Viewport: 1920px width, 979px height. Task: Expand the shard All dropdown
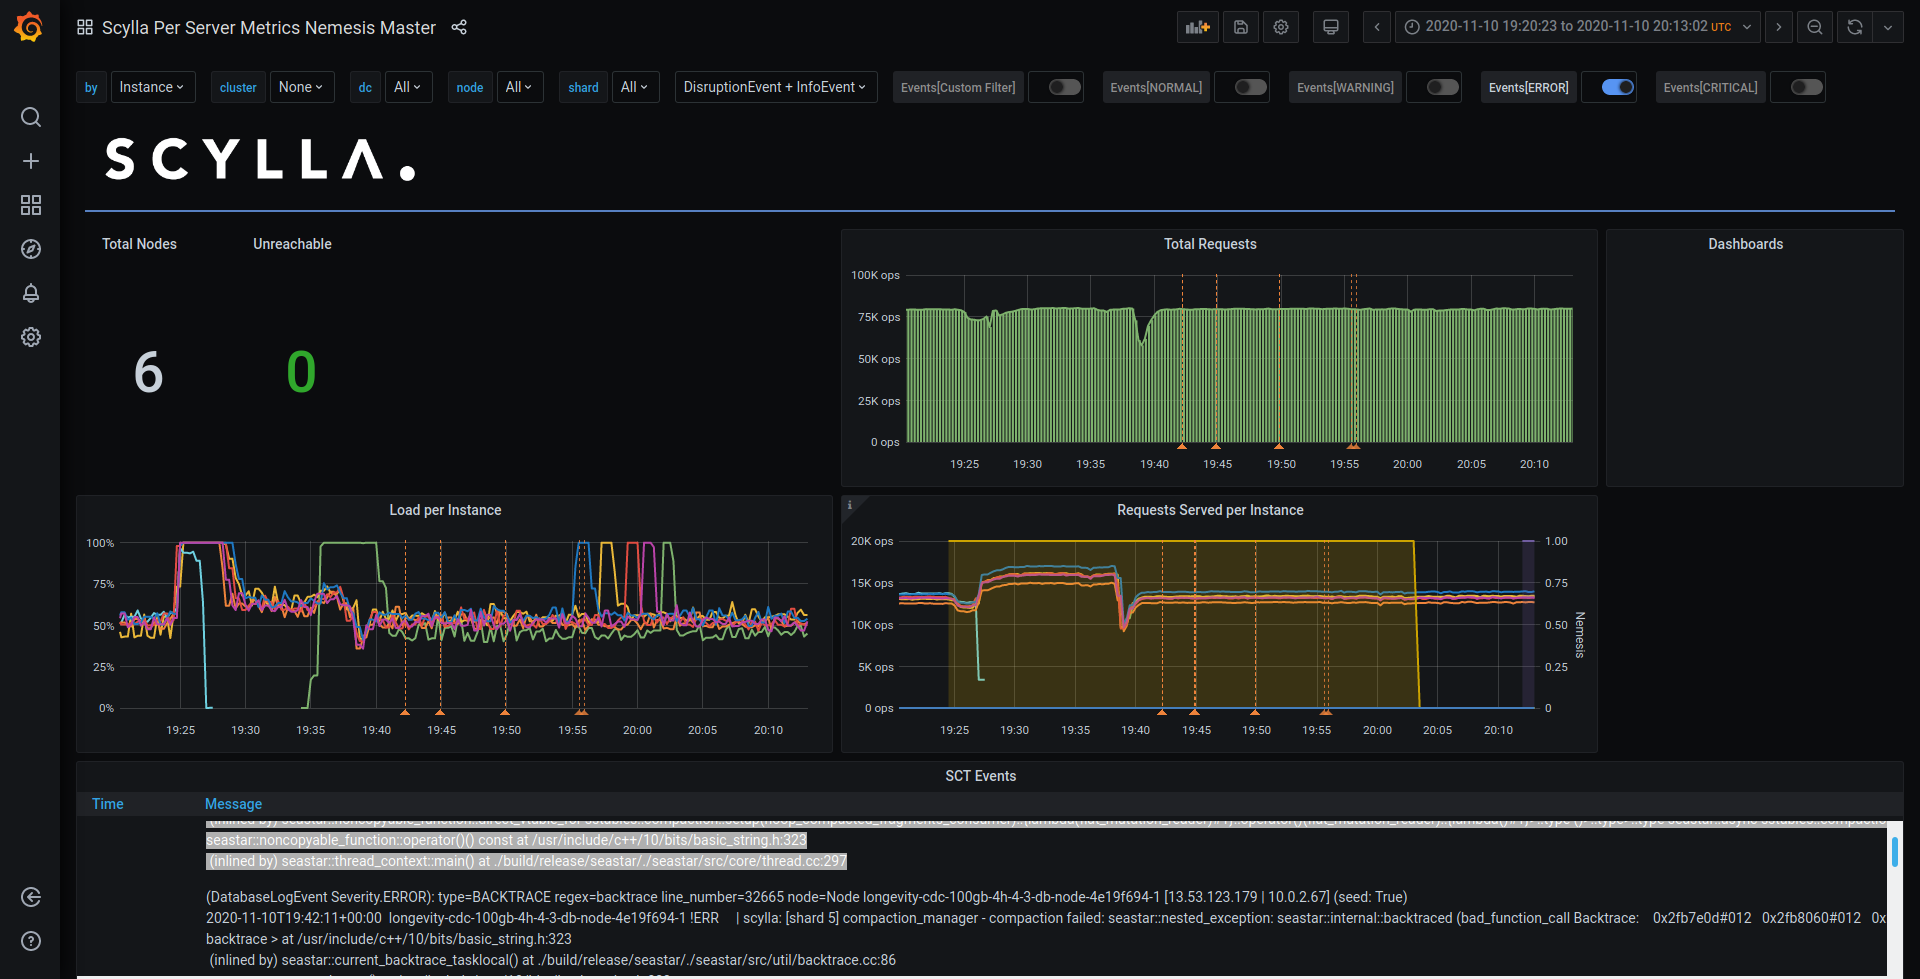tap(635, 87)
